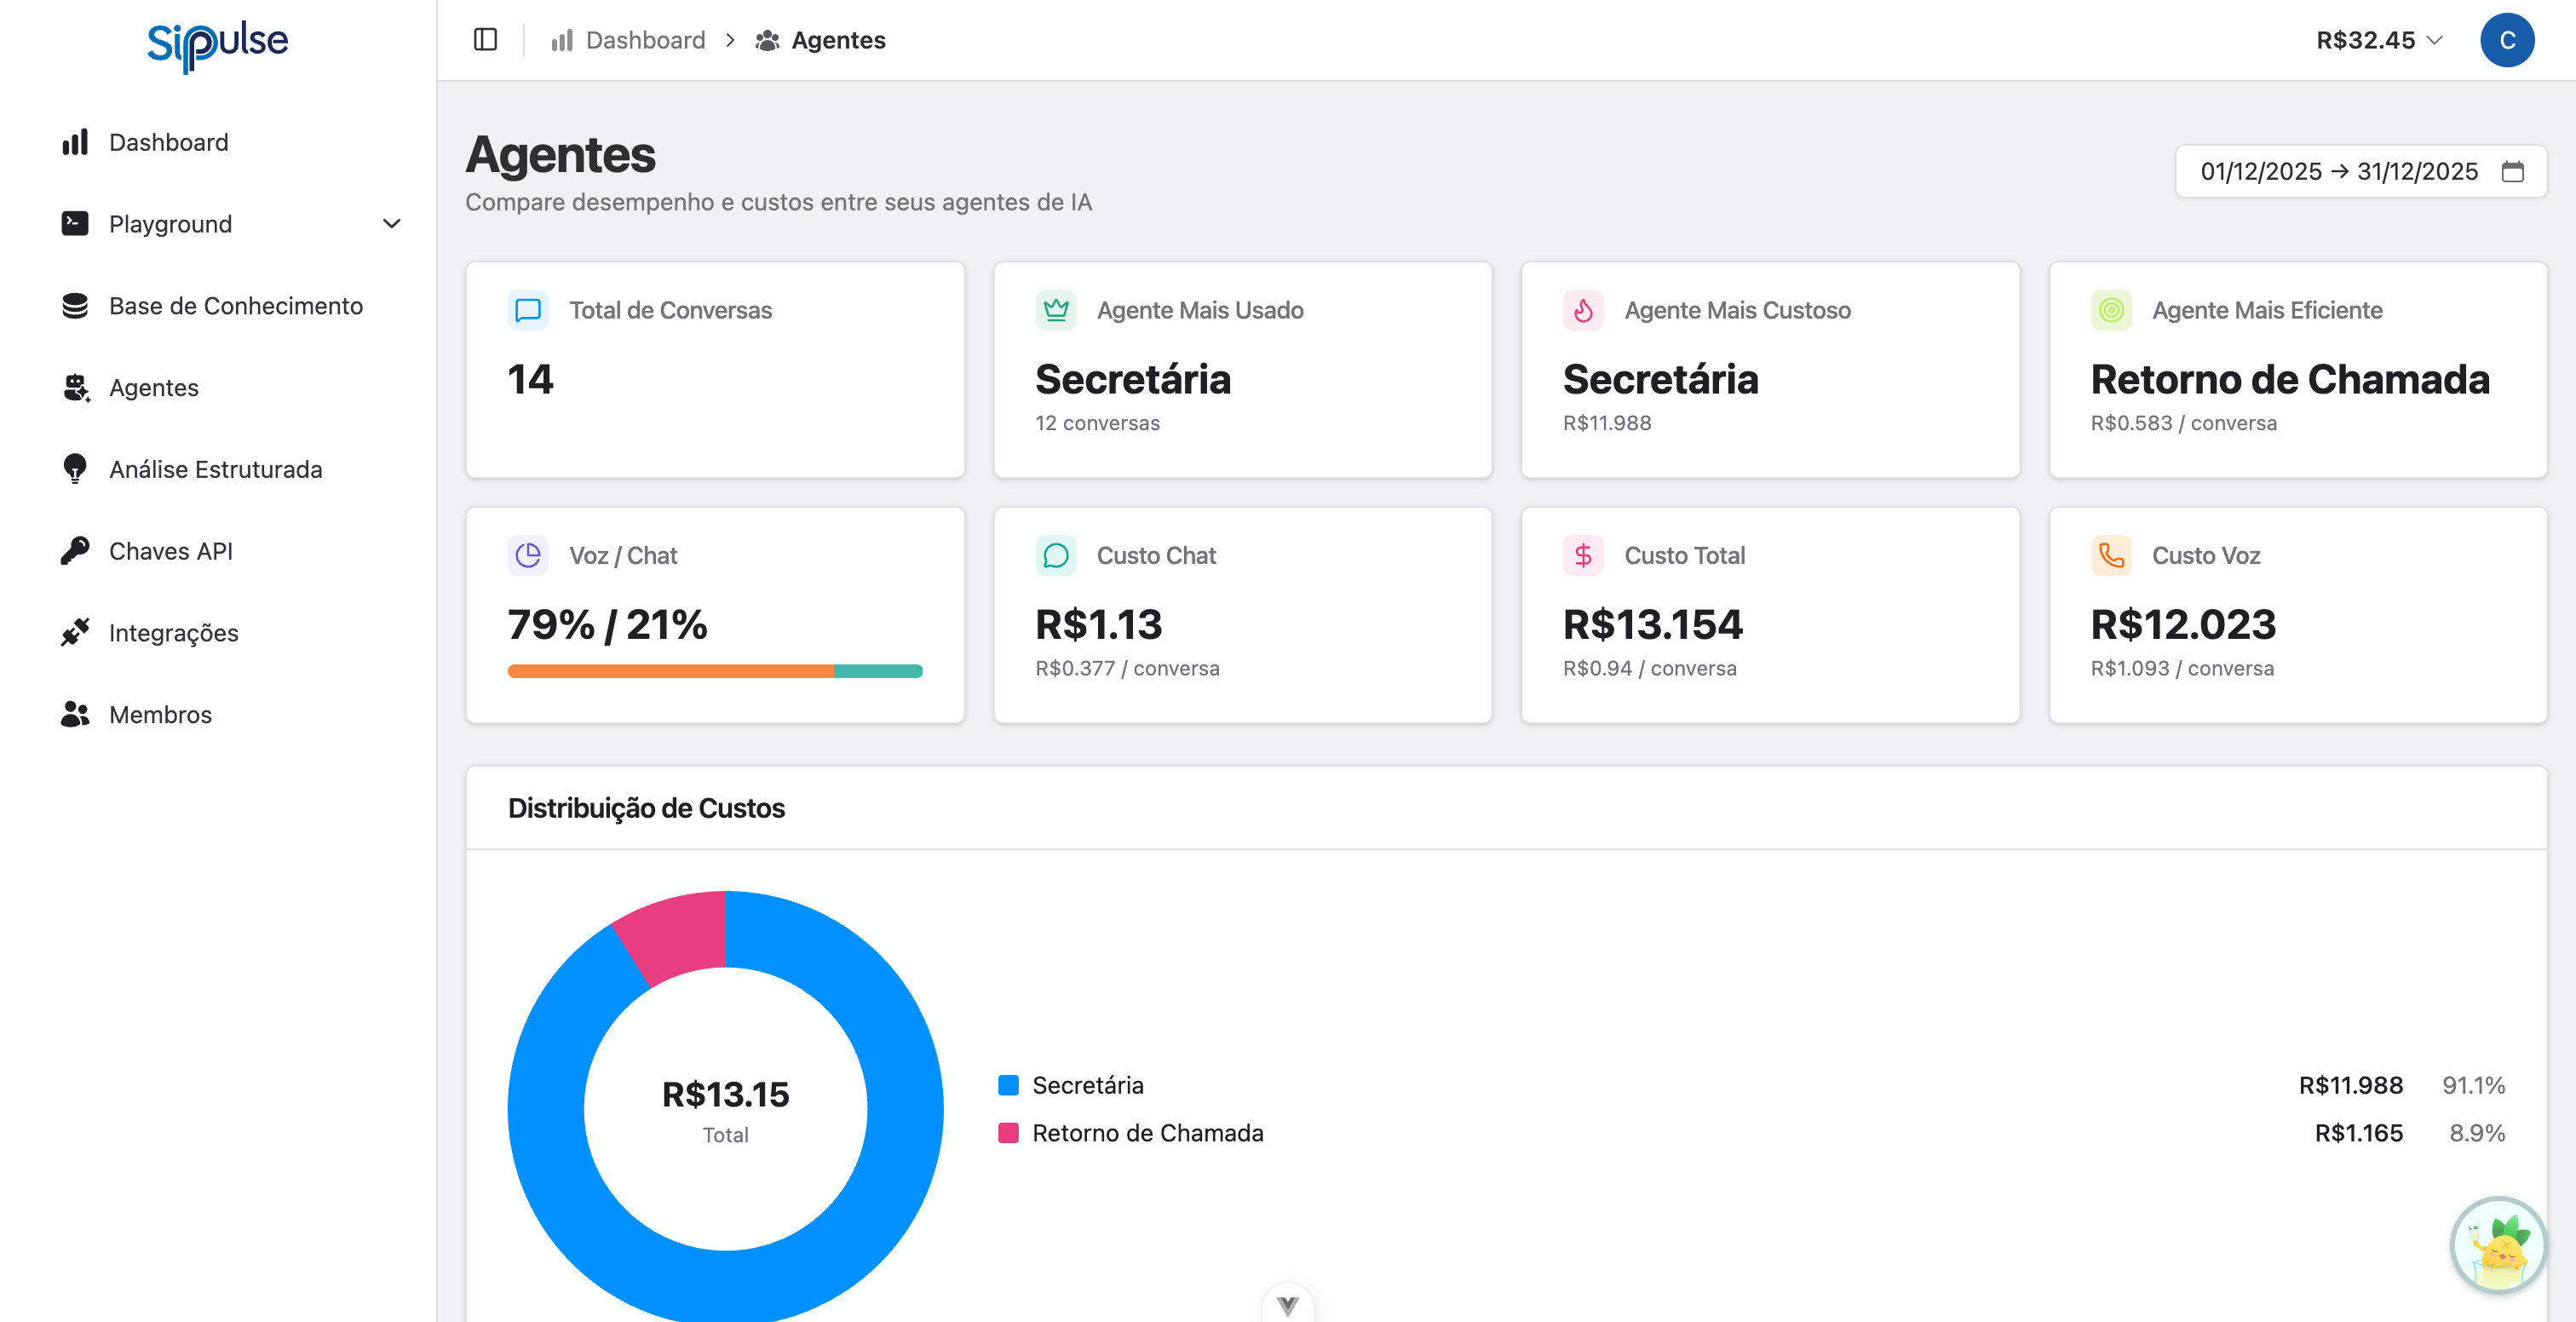This screenshot has width=2576, height=1322.
Task: Open the R$32.45 balance dropdown
Action: pos(2379,40)
